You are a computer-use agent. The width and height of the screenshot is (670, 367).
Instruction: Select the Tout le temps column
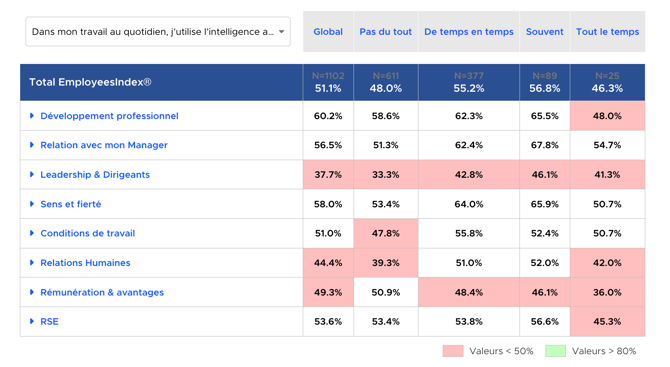(607, 32)
